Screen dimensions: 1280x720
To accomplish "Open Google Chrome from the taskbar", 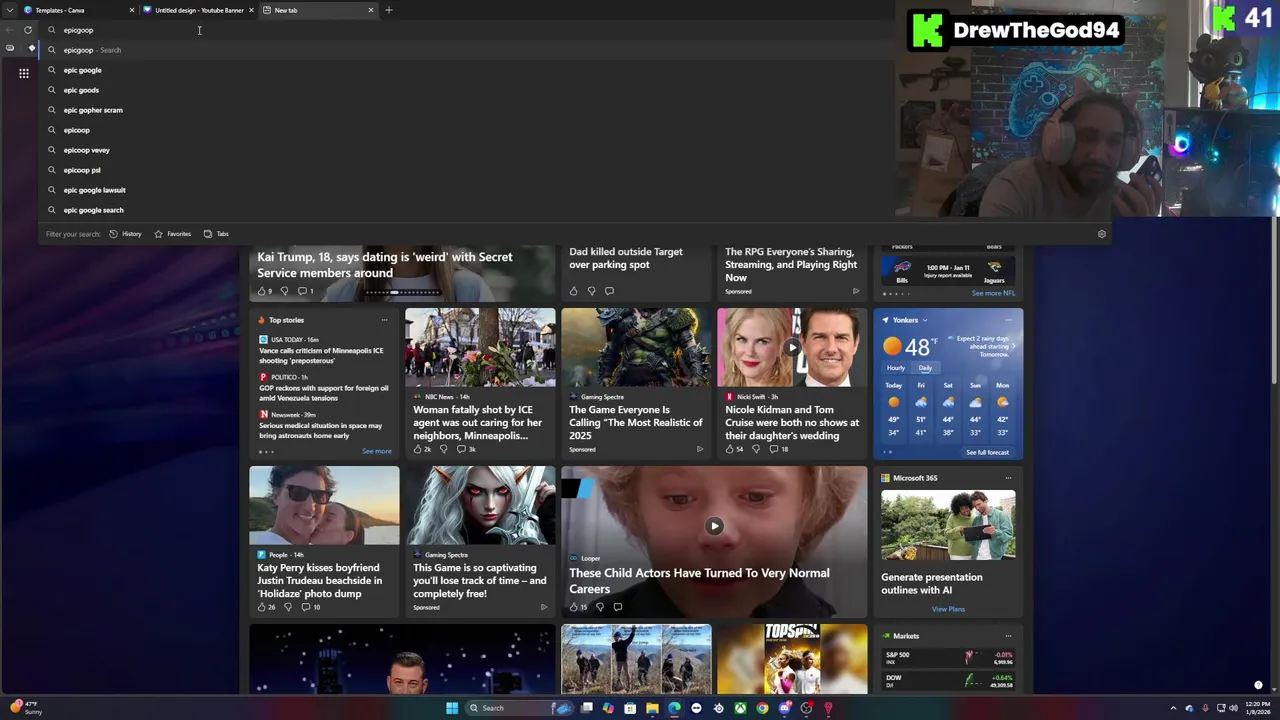I will [762, 708].
